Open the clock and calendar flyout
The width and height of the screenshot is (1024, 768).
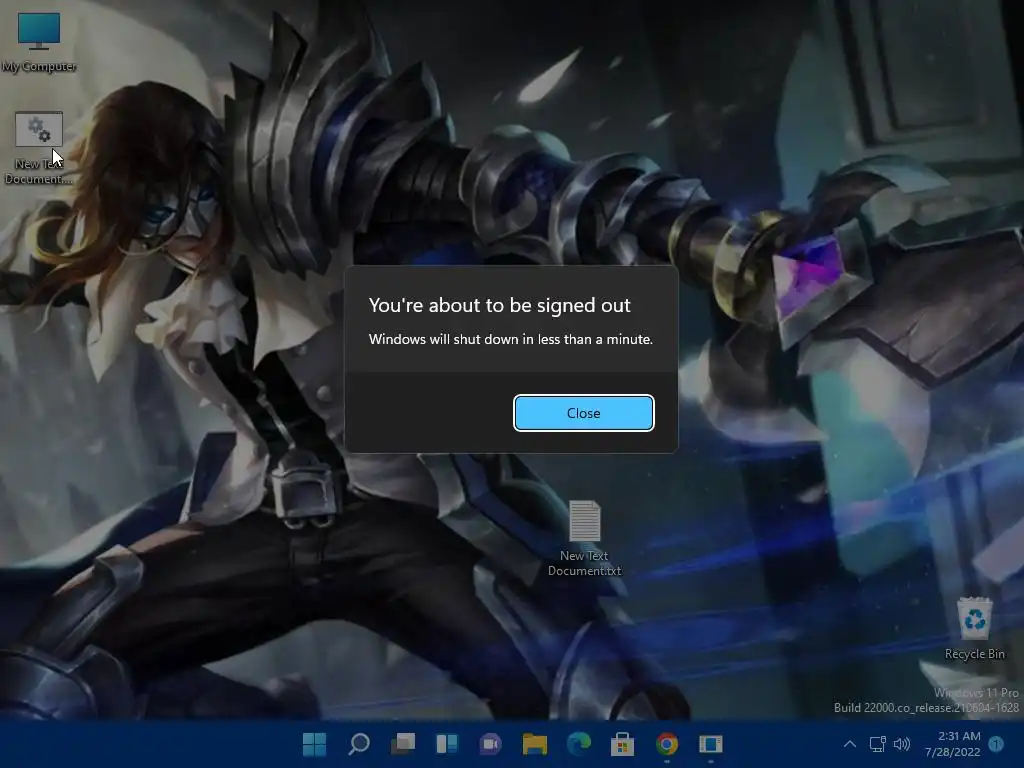[952, 744]
